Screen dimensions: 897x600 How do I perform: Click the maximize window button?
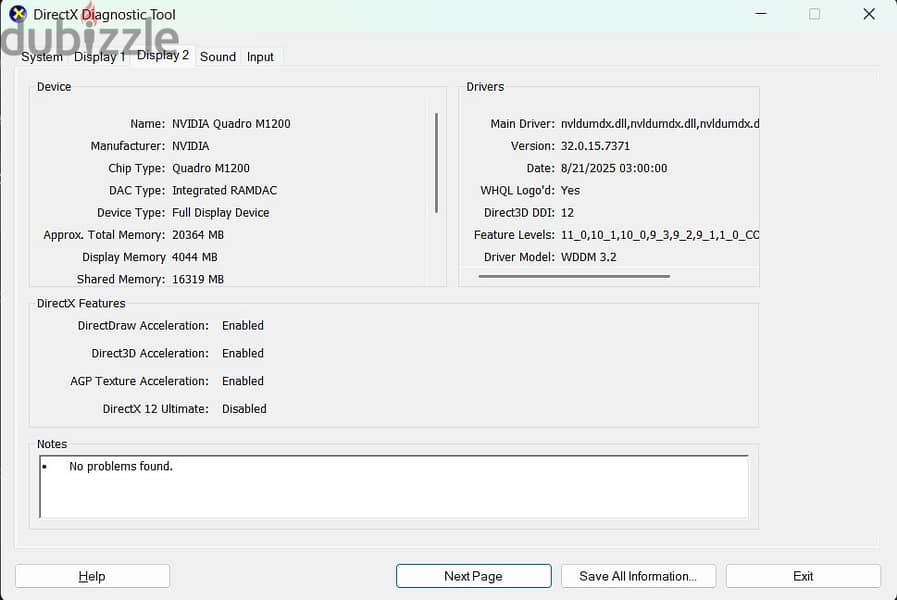814,14
